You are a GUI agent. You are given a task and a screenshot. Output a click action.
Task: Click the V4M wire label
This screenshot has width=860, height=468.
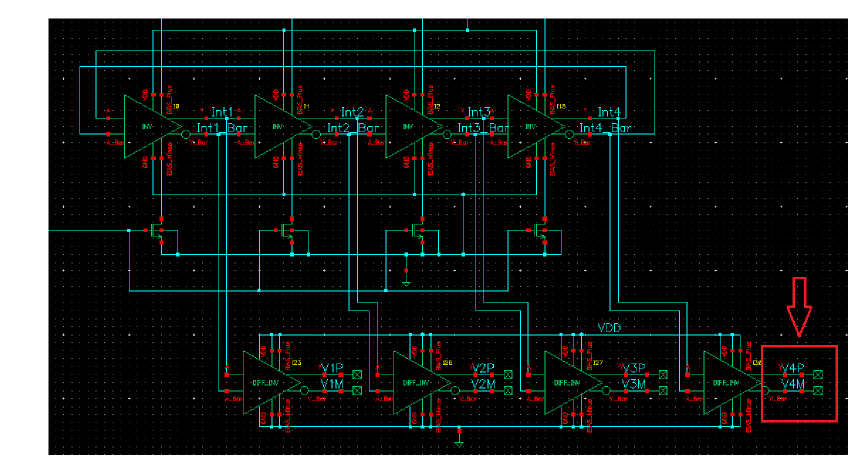(793, 384)
